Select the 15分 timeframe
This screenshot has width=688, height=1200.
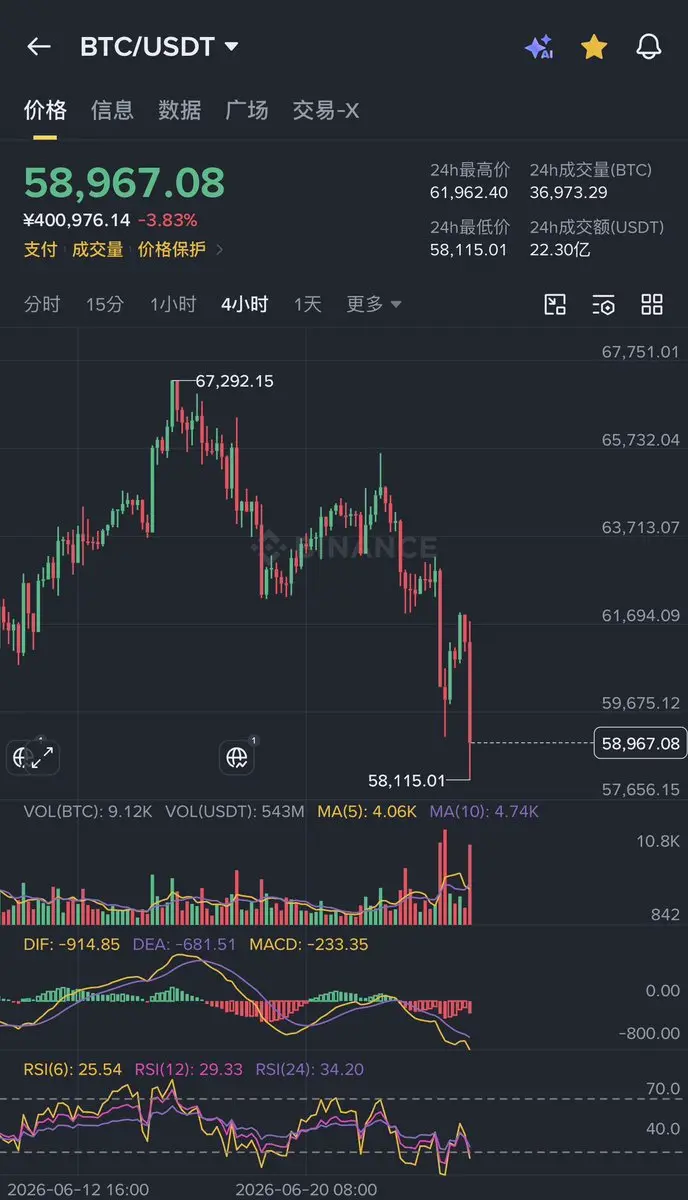105,304
